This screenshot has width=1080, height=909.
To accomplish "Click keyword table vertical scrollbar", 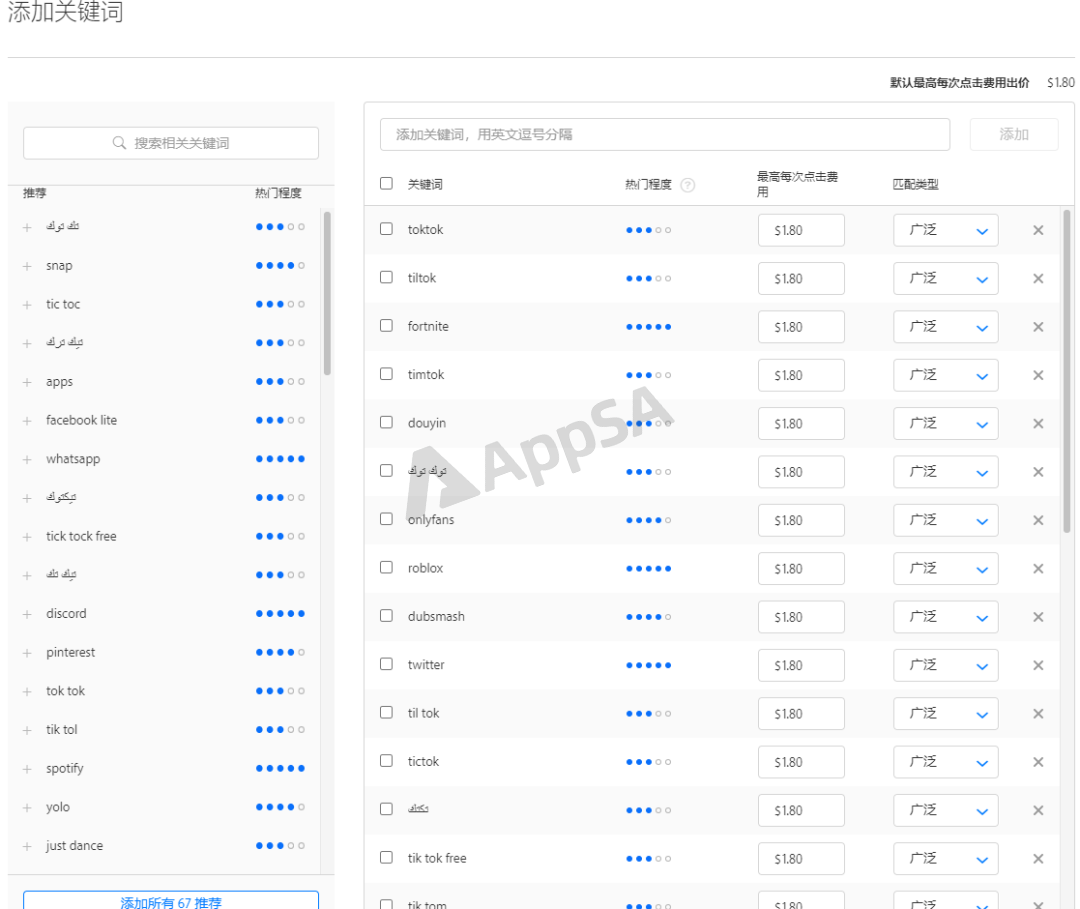I will tap(1067, 372).
